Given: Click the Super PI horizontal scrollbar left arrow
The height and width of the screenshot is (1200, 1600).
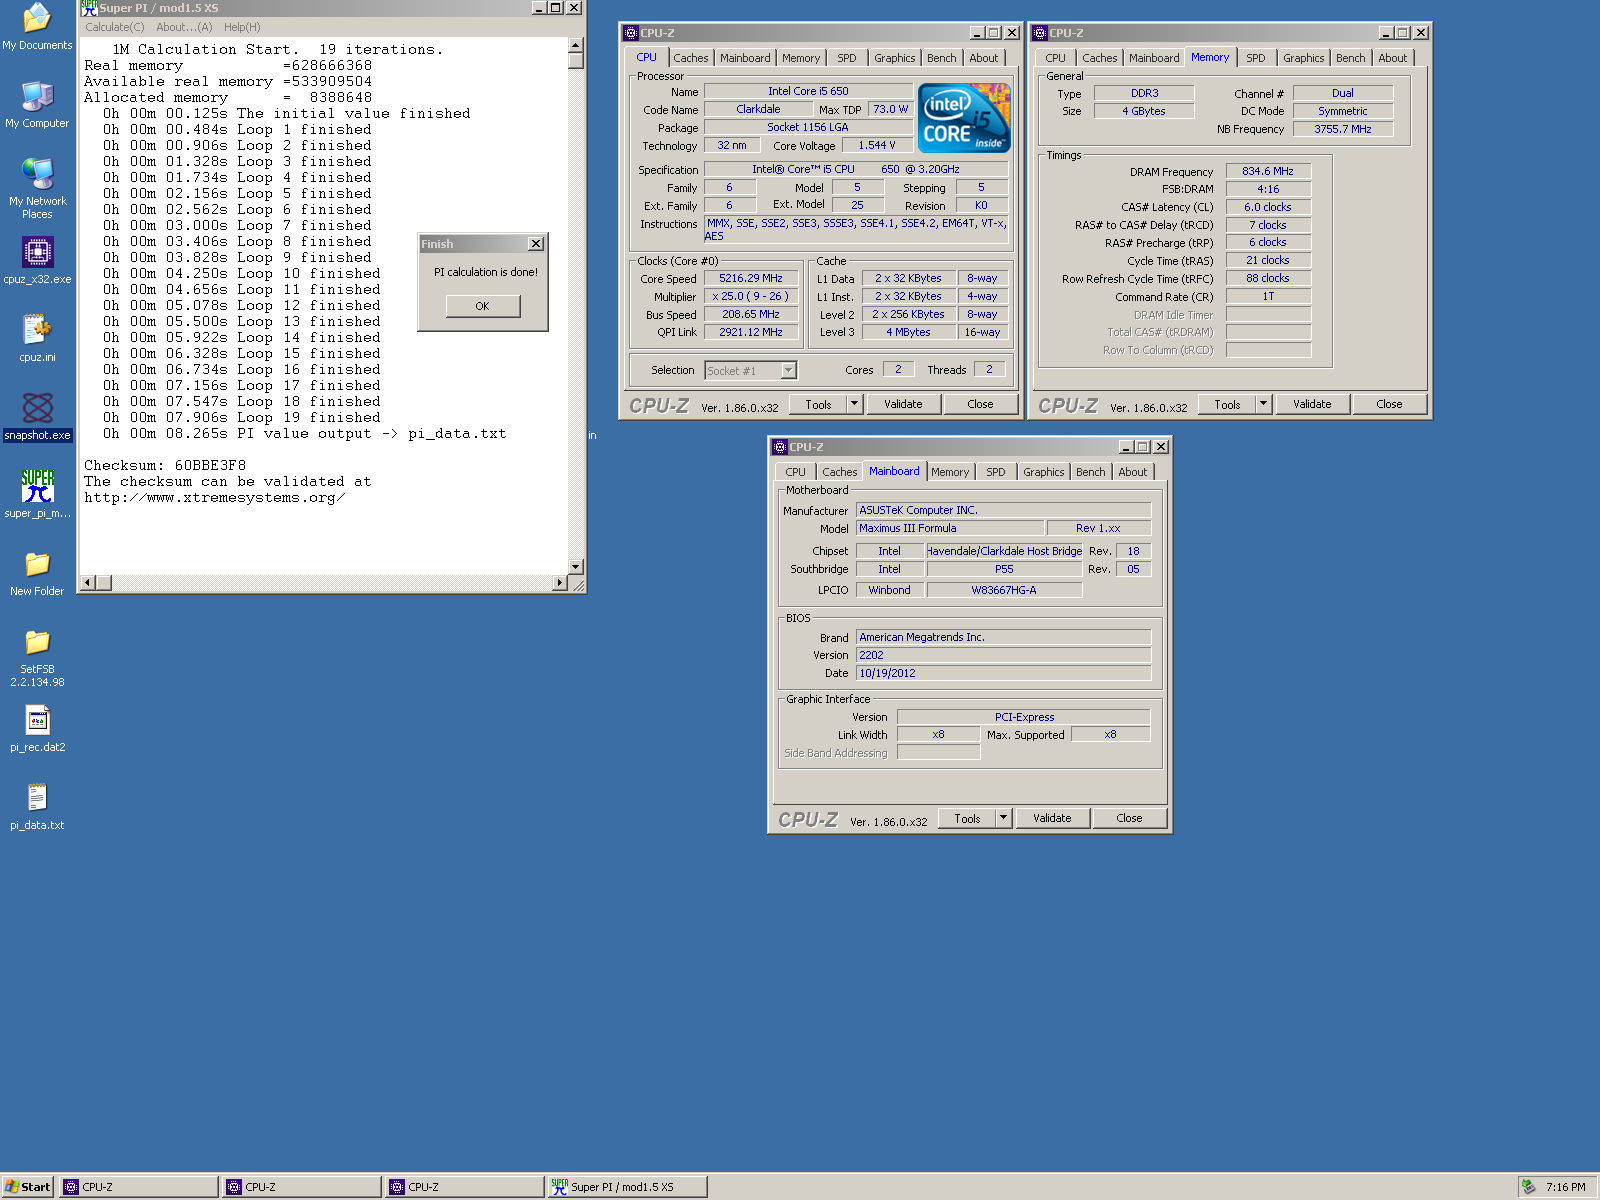Looking at the screenshot, I should (87, 582).
